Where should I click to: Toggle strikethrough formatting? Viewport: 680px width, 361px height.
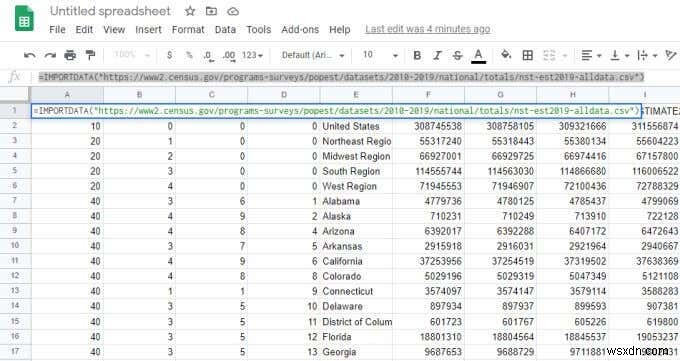(x=458, y=56)
